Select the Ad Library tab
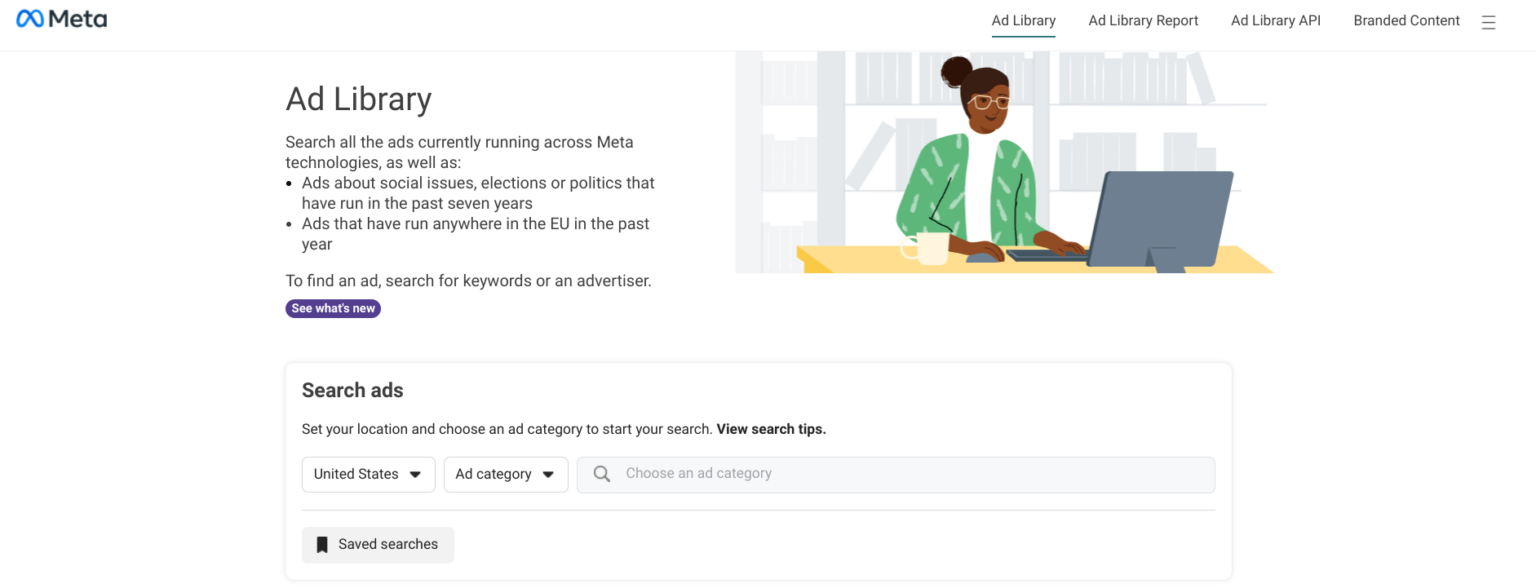This screenshot has width=1536, height=588. coord(1023,20)
